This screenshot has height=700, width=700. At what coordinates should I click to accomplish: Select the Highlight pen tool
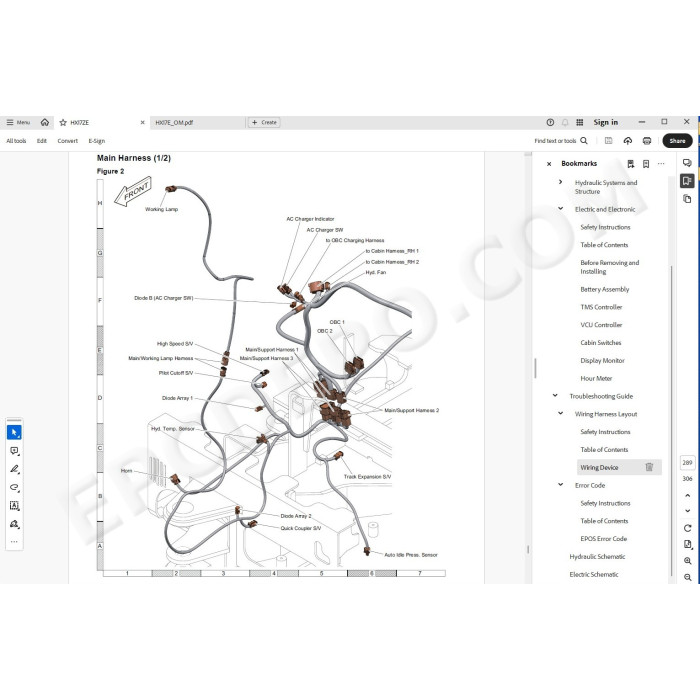click(x=14, y=469)
